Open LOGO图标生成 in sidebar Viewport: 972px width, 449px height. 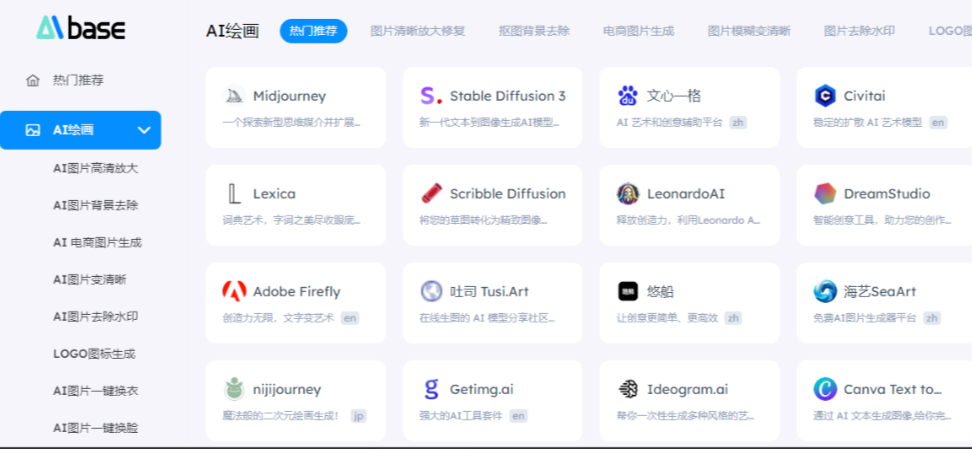click(94, 354)
